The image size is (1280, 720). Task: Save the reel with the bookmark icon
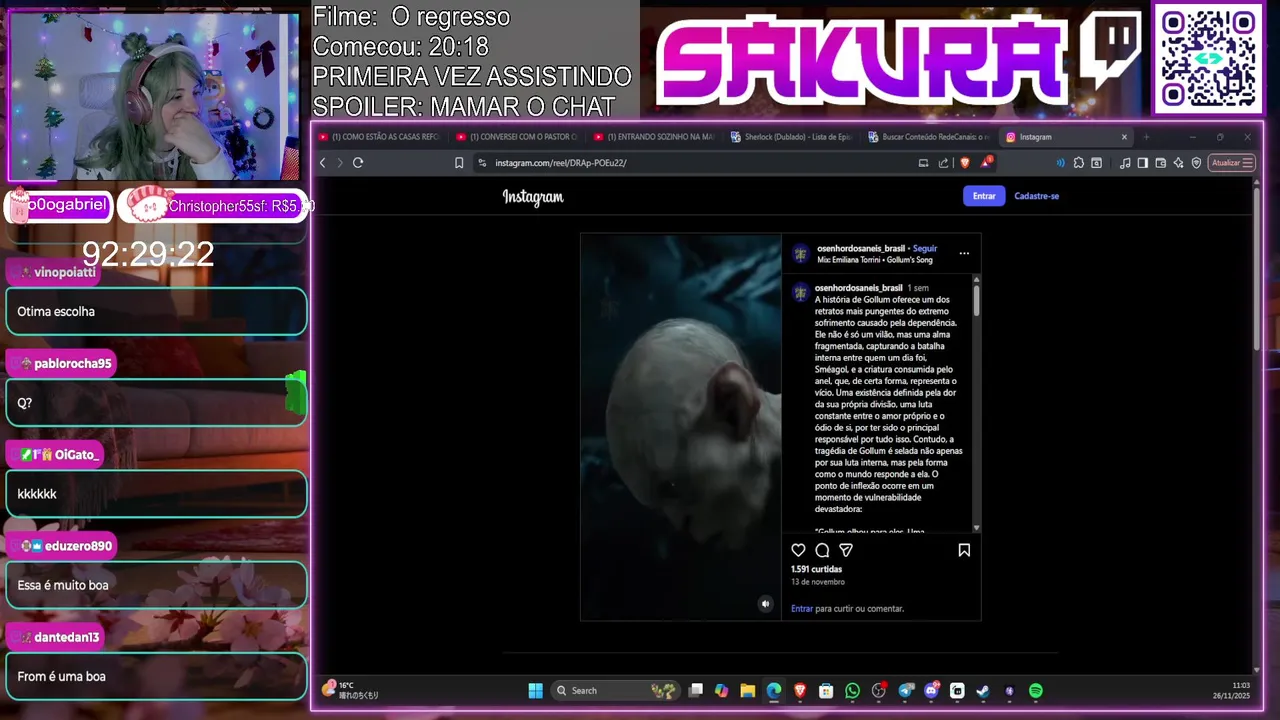tap(964, 550)
